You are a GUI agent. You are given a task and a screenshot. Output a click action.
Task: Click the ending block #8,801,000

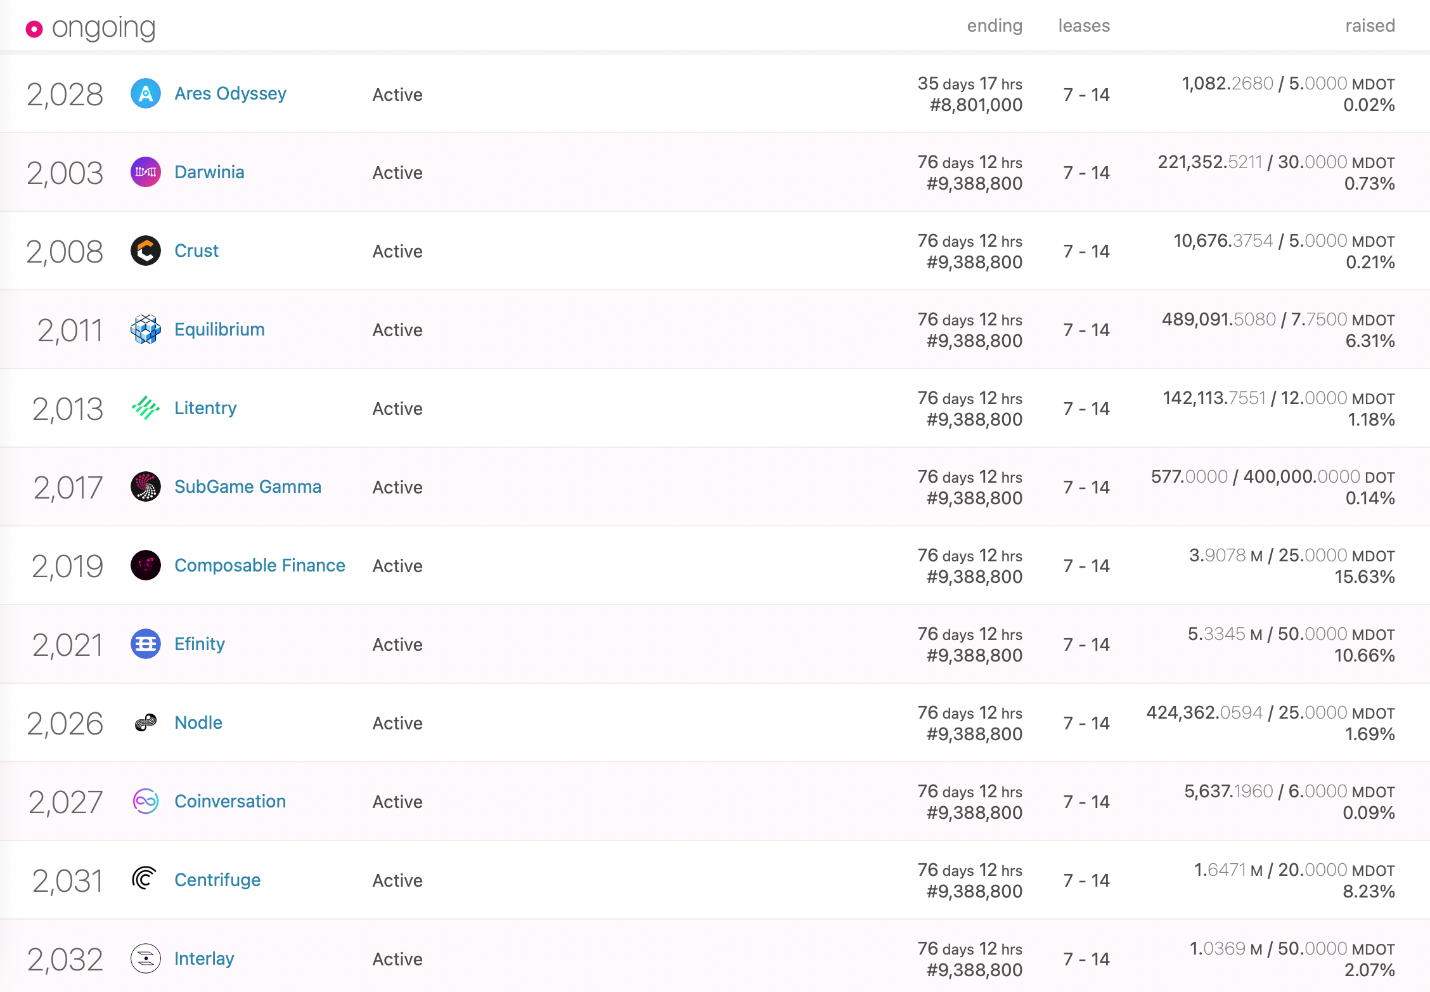pos(975,105)
